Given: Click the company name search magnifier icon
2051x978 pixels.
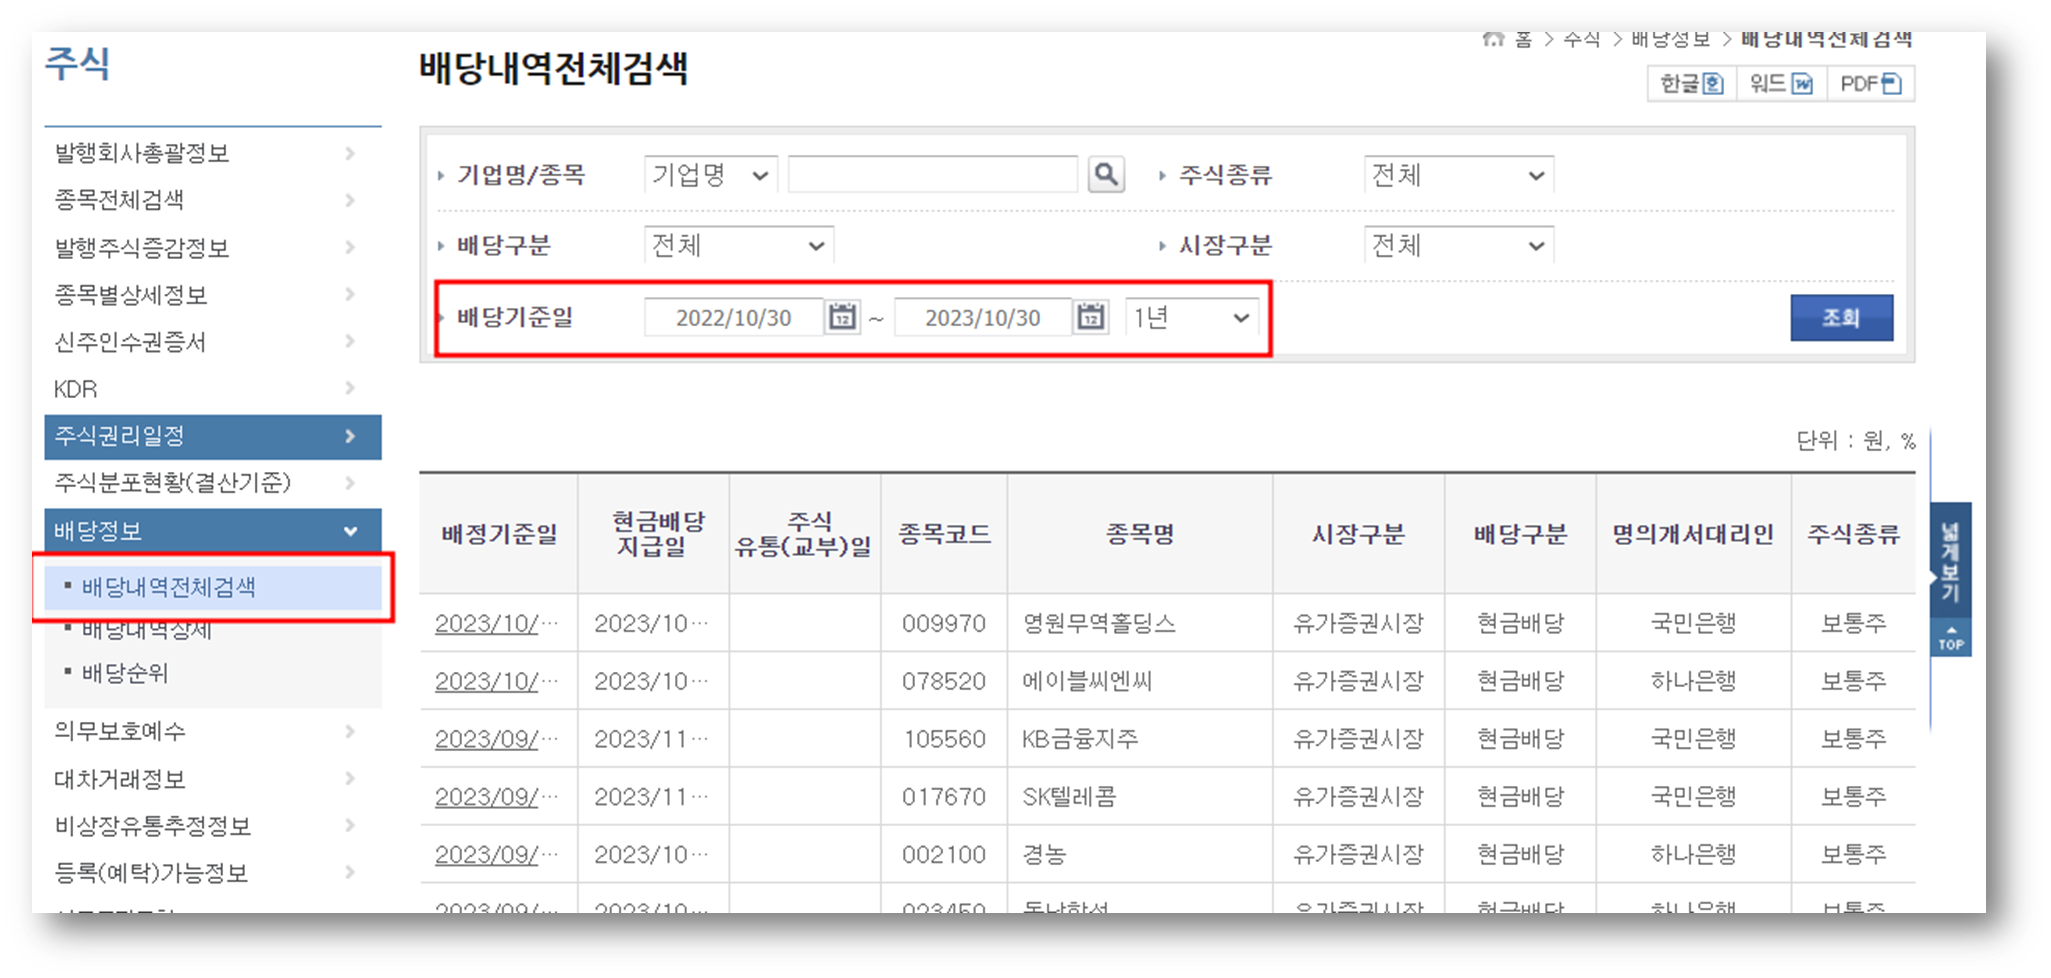Looking at the screenshot, I should point(1105,175).
